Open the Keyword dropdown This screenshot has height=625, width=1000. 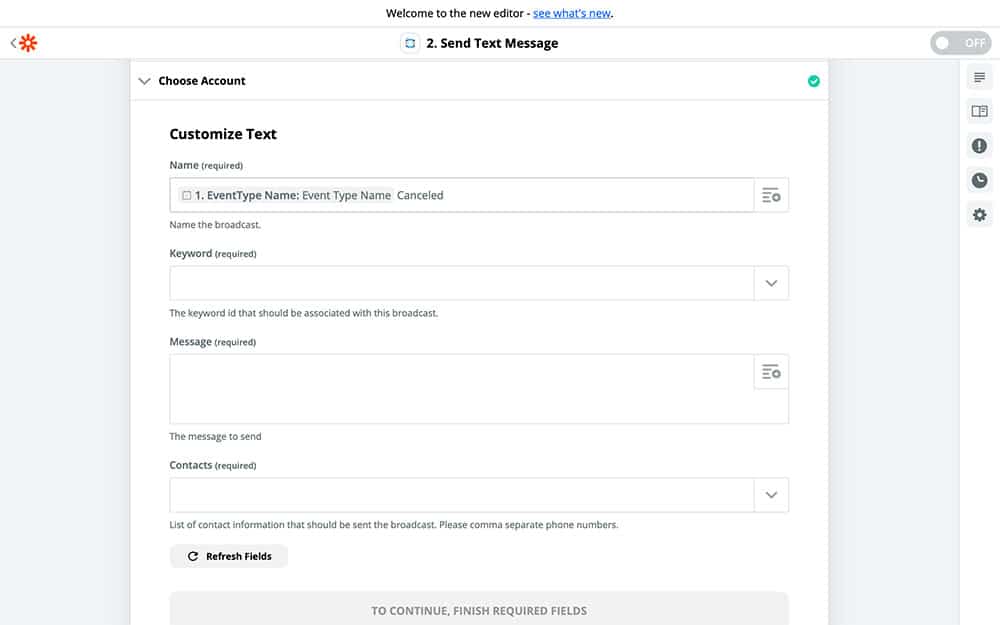tap(771, 283)
